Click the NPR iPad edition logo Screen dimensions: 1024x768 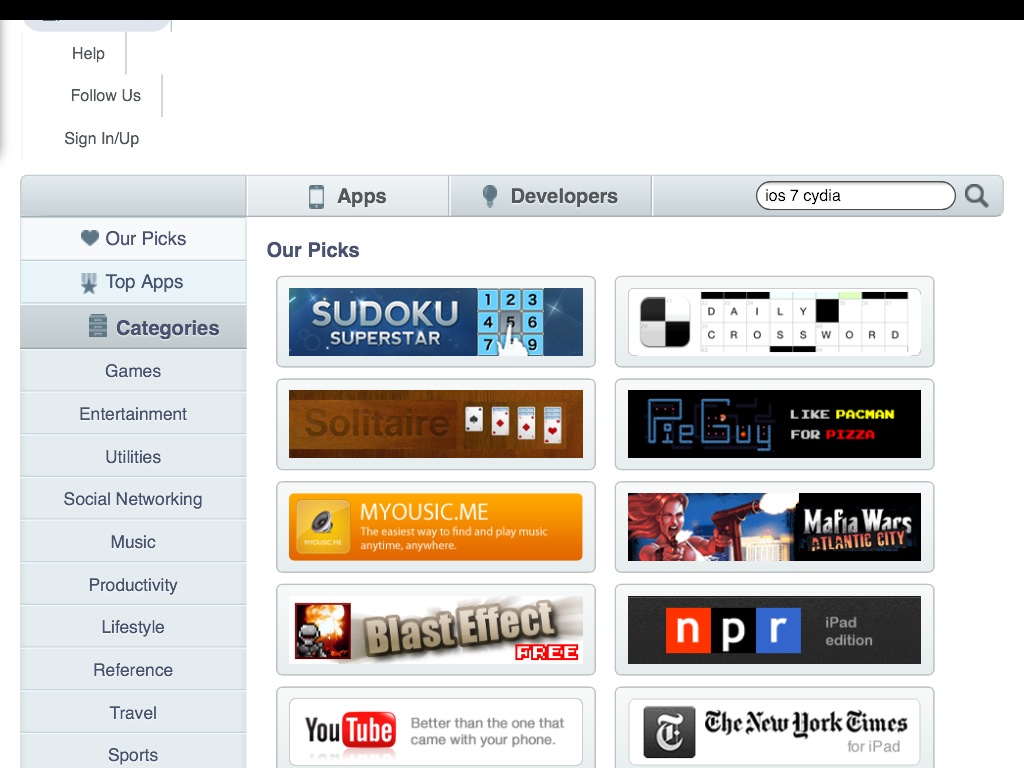734,630
